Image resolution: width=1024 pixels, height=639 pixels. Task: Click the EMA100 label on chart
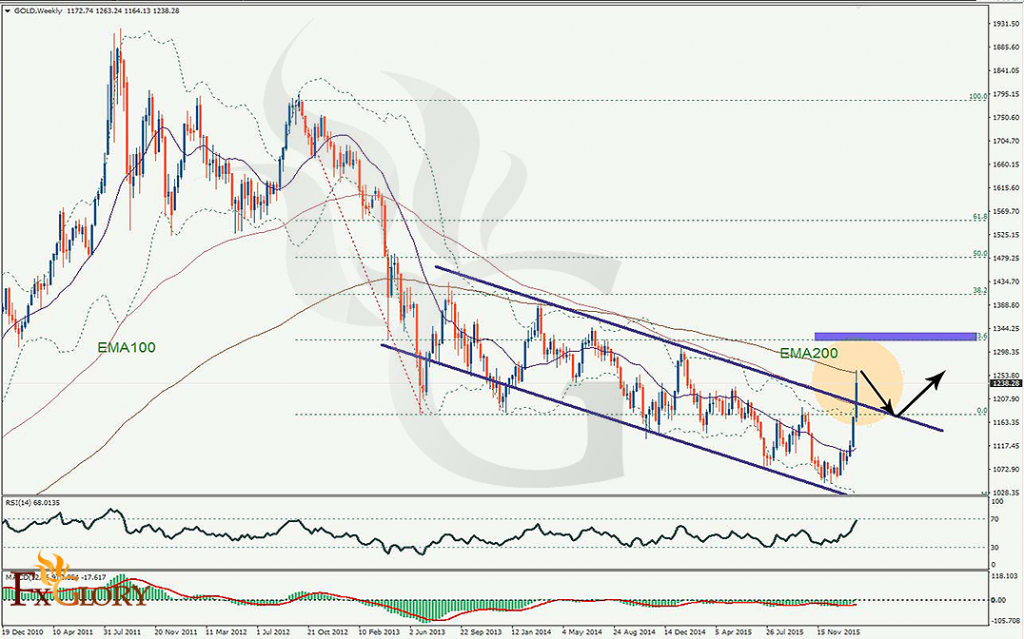click(x=127, y=348)
